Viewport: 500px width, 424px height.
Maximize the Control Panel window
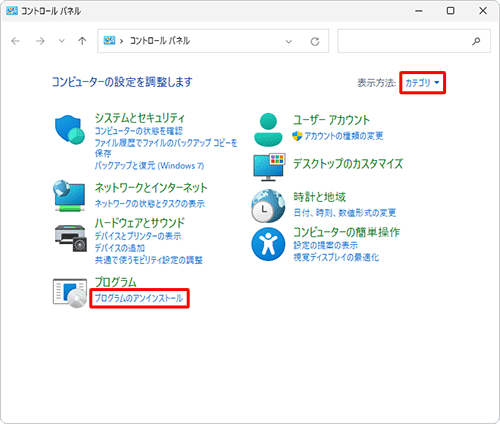pos(450,11)
